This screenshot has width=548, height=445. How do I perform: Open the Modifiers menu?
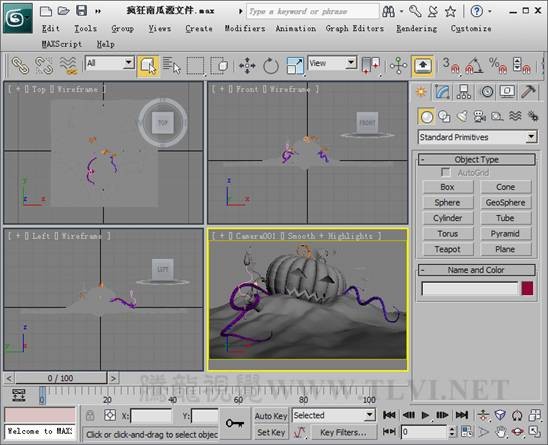[245, 28]
